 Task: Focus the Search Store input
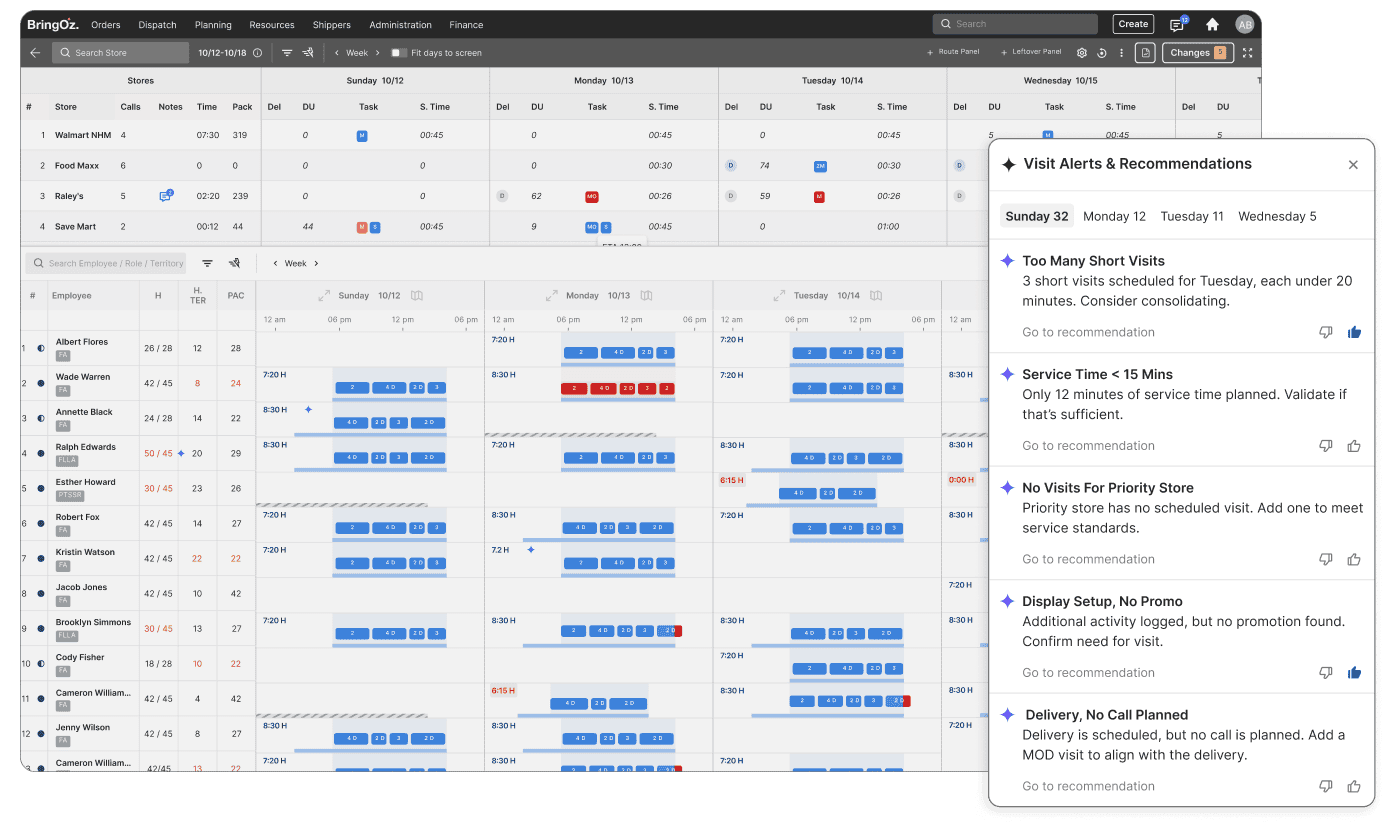(x=120, y=53)
